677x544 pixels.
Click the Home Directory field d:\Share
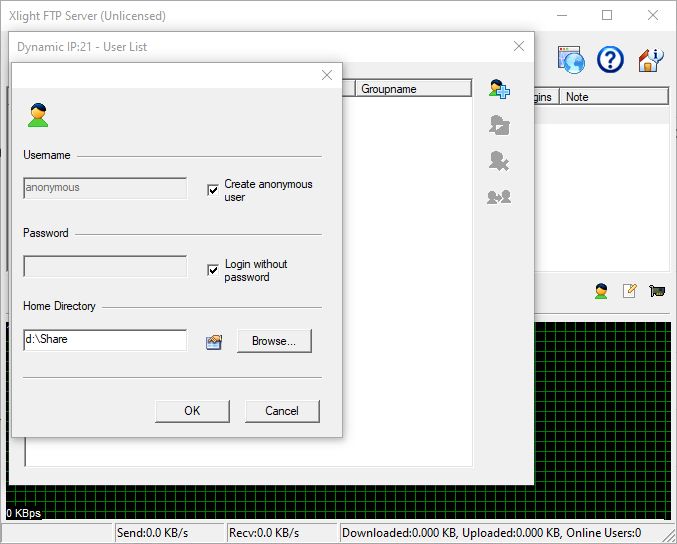[x=105, y=340]
